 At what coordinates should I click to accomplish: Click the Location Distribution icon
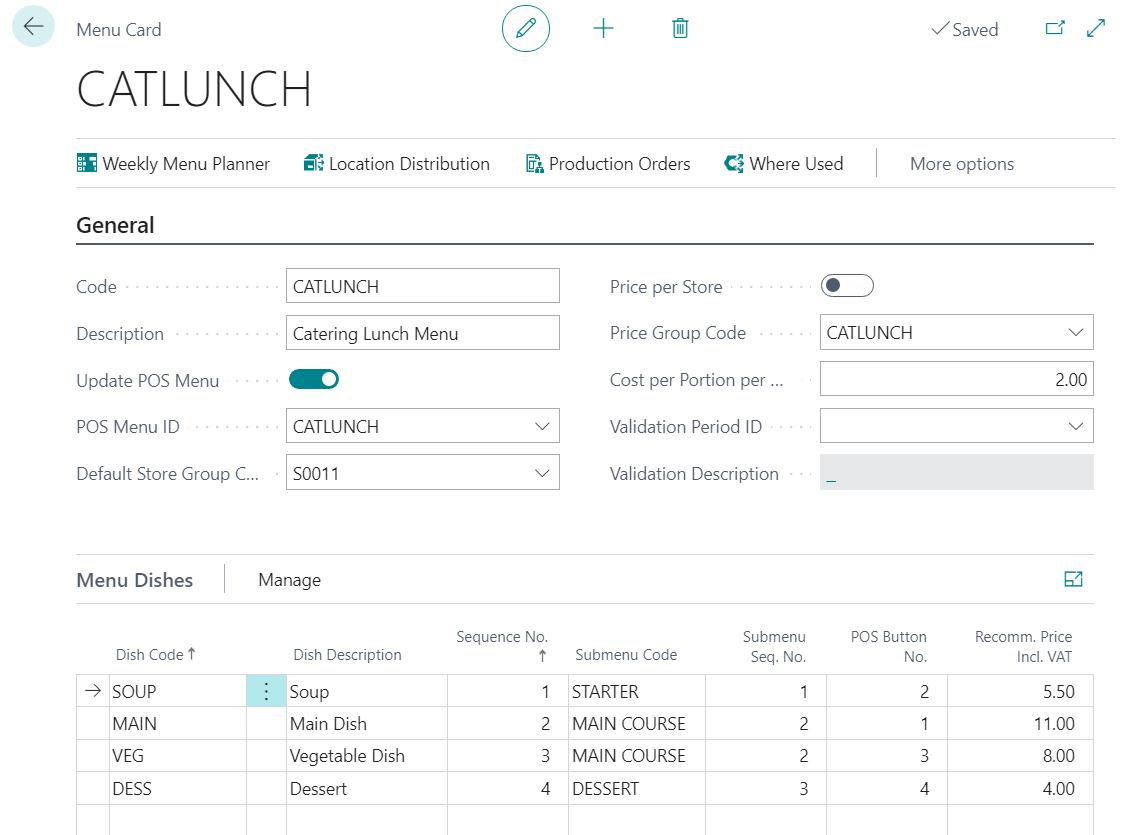[x=313, y=163]
